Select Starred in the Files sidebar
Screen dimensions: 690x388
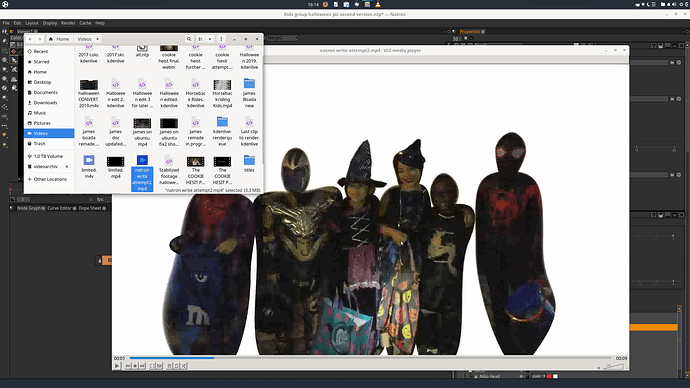pyautogui.click(x=49, y=62)
